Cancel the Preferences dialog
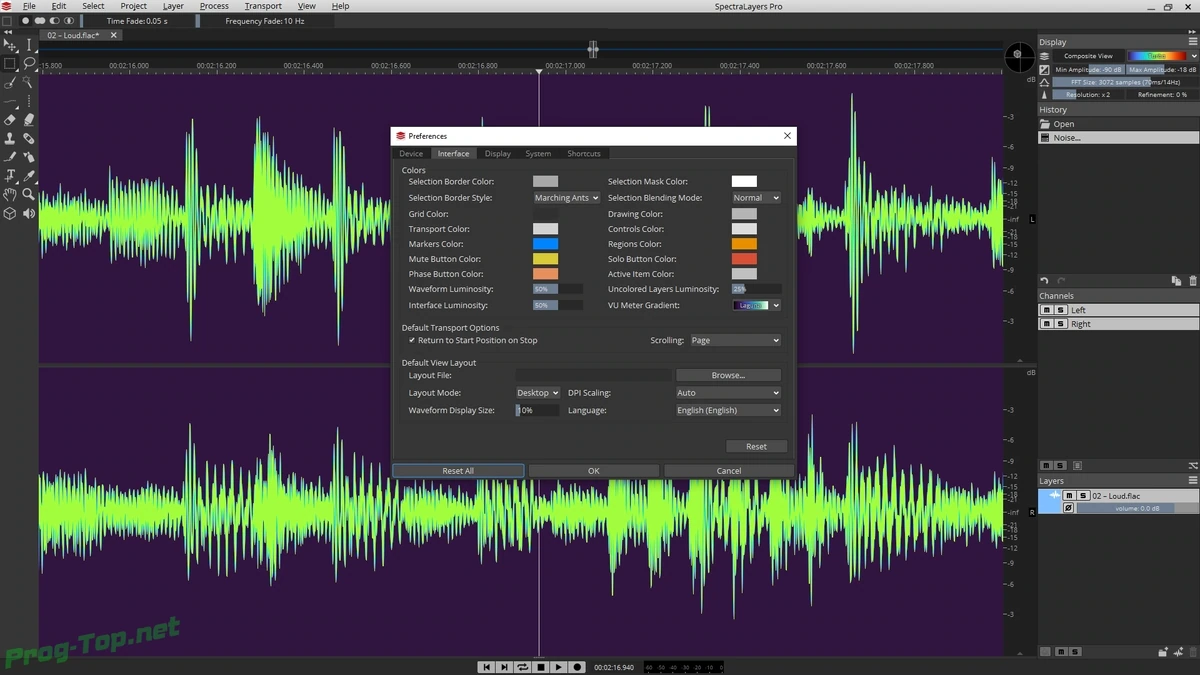 click(729, 471)
